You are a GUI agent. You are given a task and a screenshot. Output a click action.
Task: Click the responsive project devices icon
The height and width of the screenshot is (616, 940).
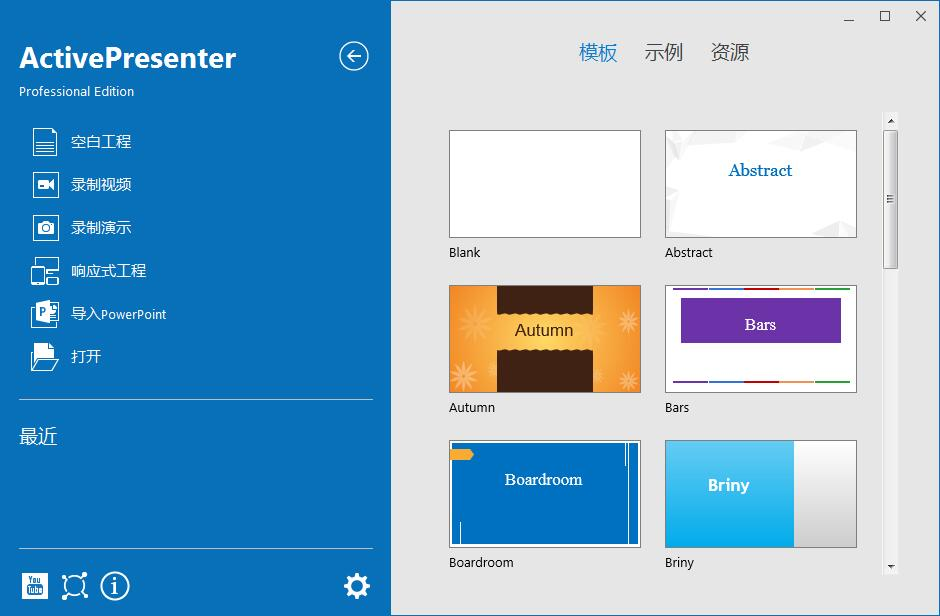point(45,271)
